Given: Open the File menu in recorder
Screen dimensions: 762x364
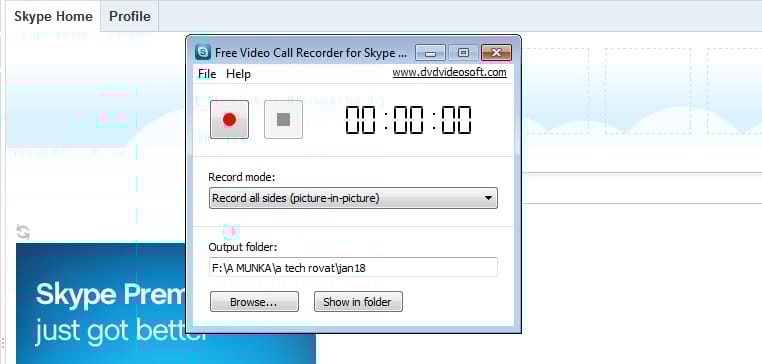Looking at the screenshot, I should tap(207, 74).
